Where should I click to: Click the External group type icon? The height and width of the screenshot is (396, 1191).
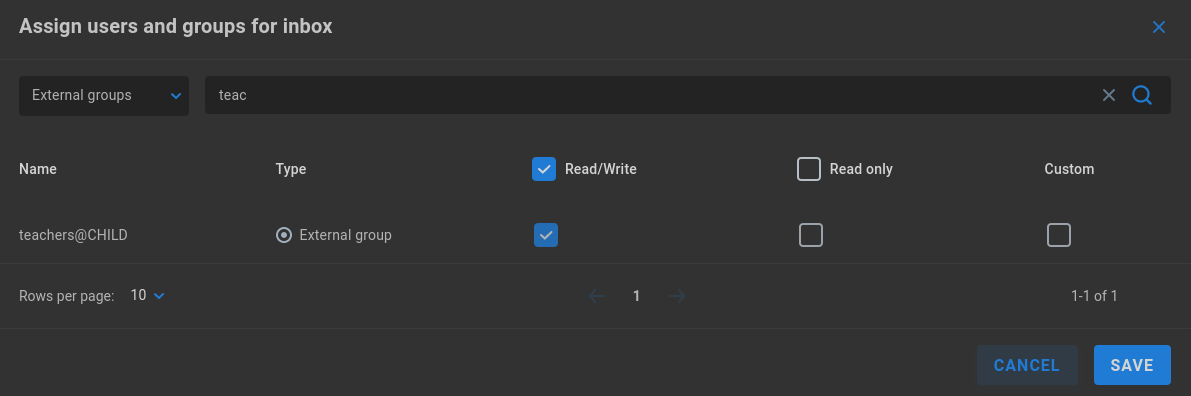click(x=283, y=235)
